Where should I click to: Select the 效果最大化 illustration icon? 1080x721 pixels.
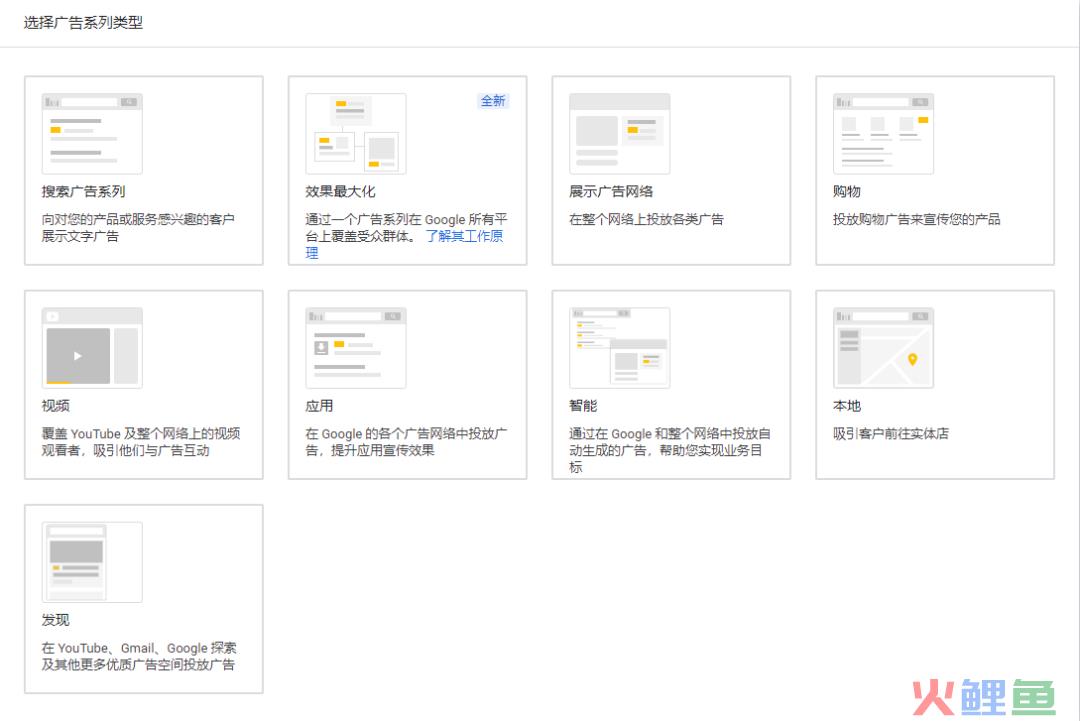click(356, 134)
